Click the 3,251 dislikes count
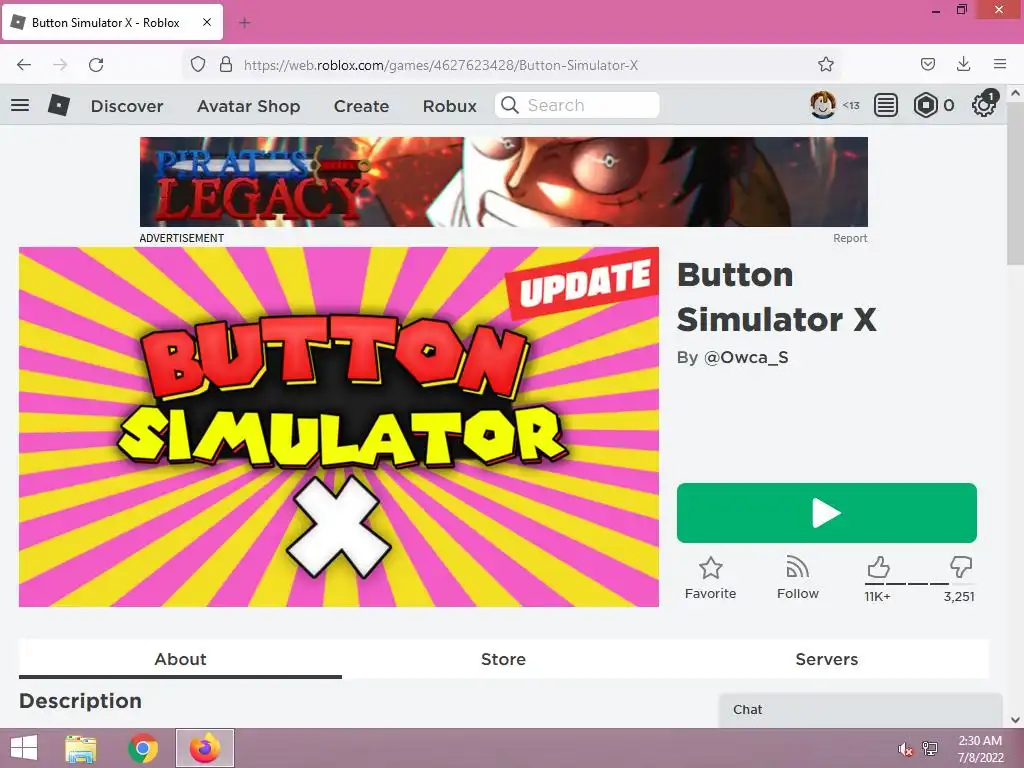This screenshot has height=768, width=1024. (959, 596)
